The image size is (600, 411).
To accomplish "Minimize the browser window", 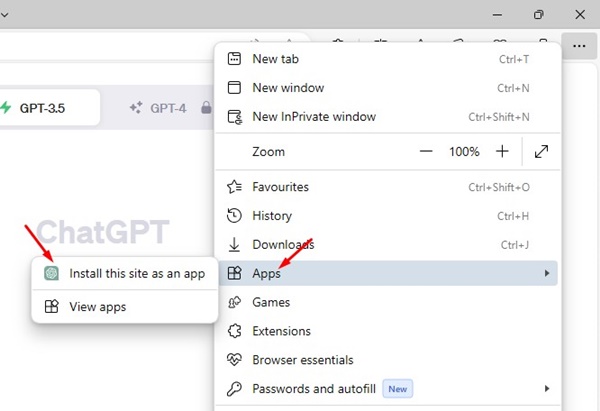I will coord(497,15).
